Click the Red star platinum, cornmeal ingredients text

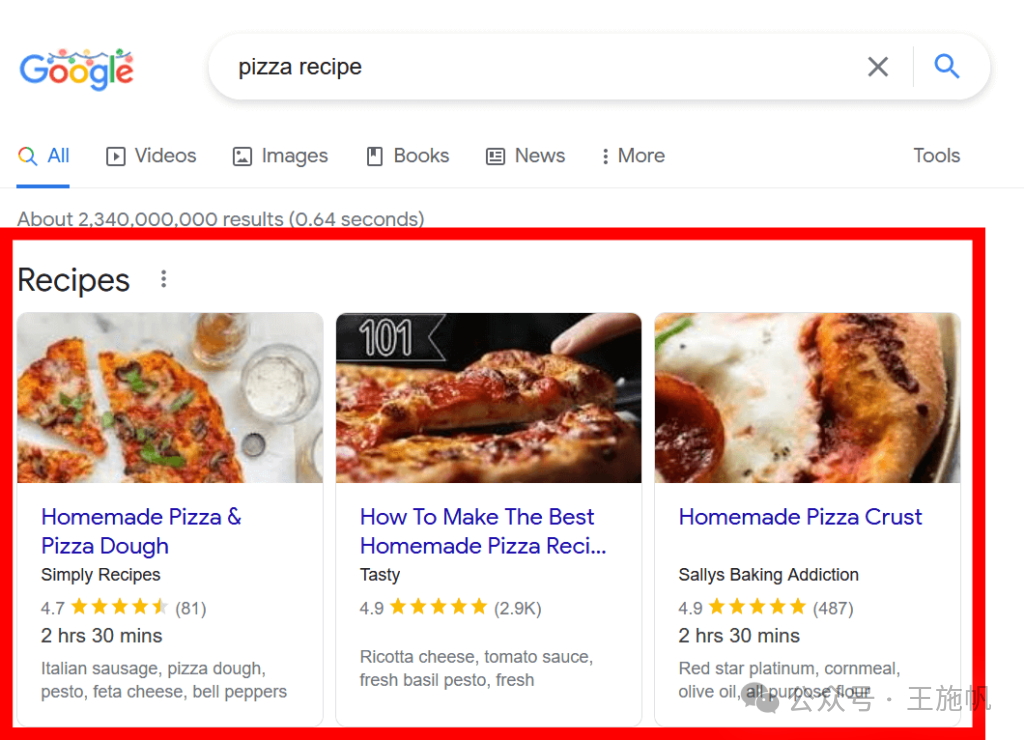pyautogui.click(x=789, y=680)
